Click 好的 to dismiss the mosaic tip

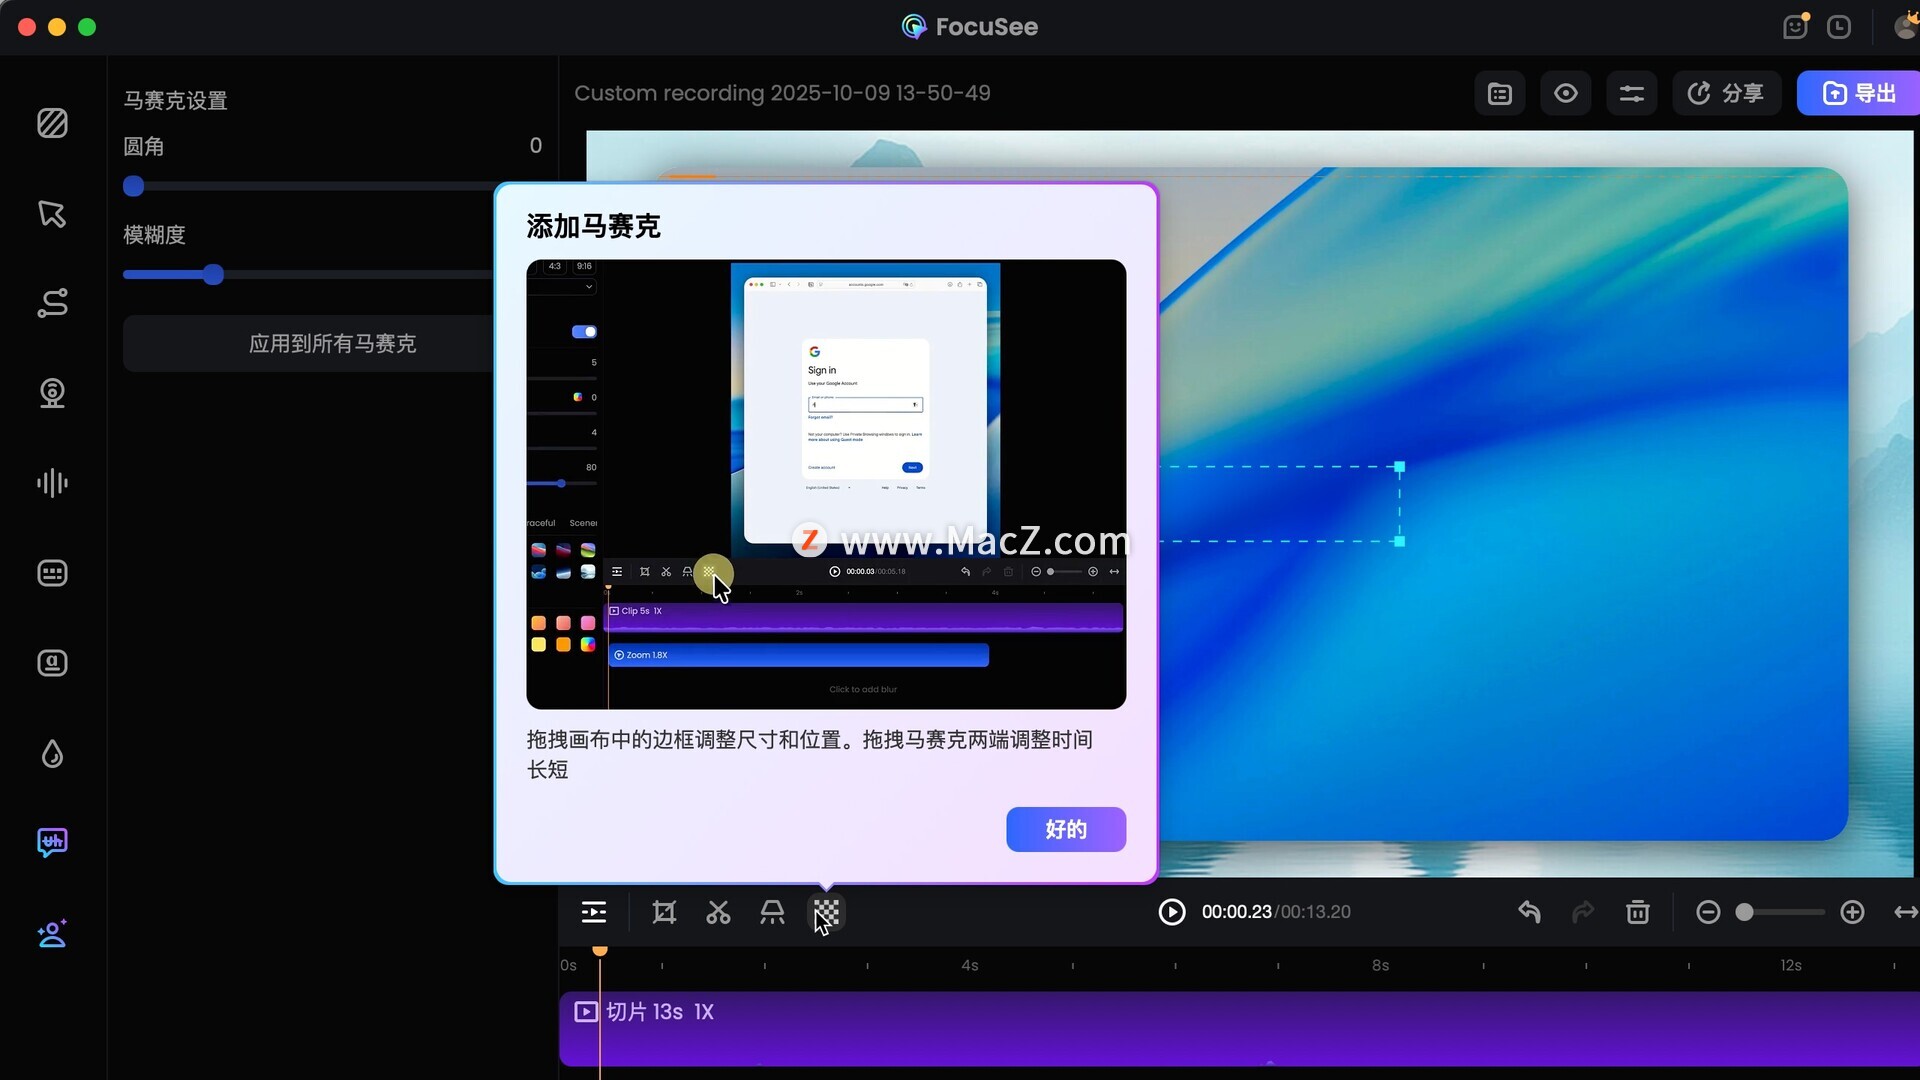(x=1065, y=829)
